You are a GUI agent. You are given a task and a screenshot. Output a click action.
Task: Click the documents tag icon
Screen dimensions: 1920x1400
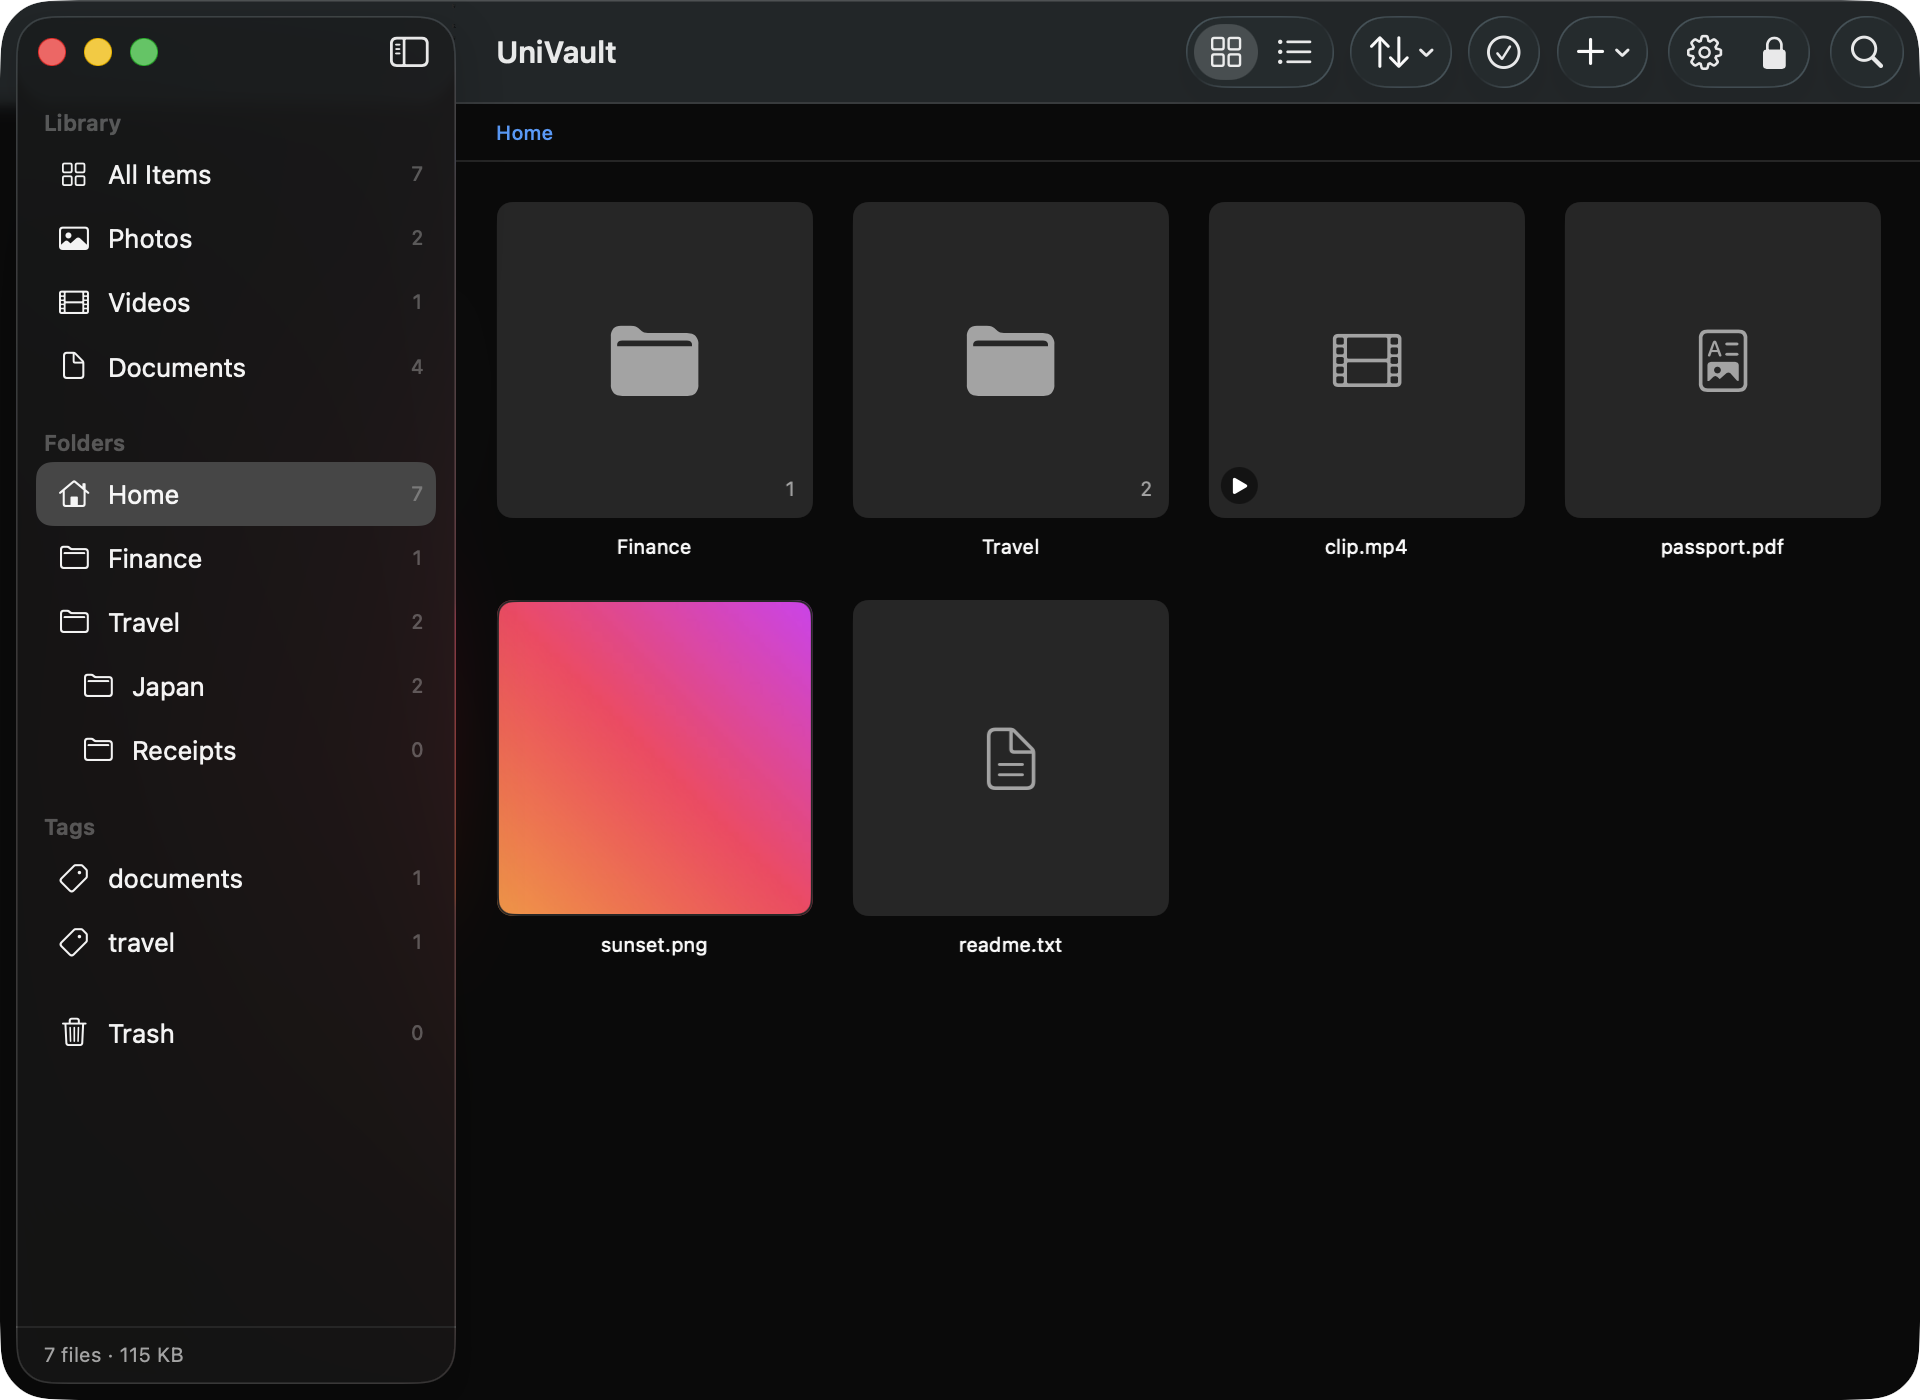[74, 878]
